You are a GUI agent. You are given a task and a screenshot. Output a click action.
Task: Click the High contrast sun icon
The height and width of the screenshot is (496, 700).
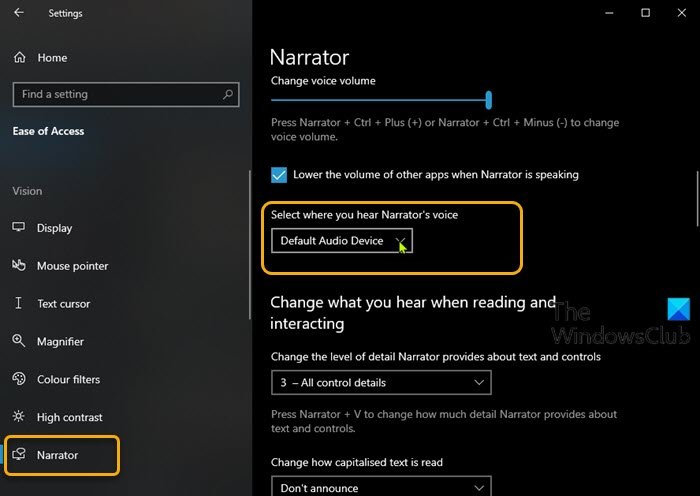(x=19, y=417)
